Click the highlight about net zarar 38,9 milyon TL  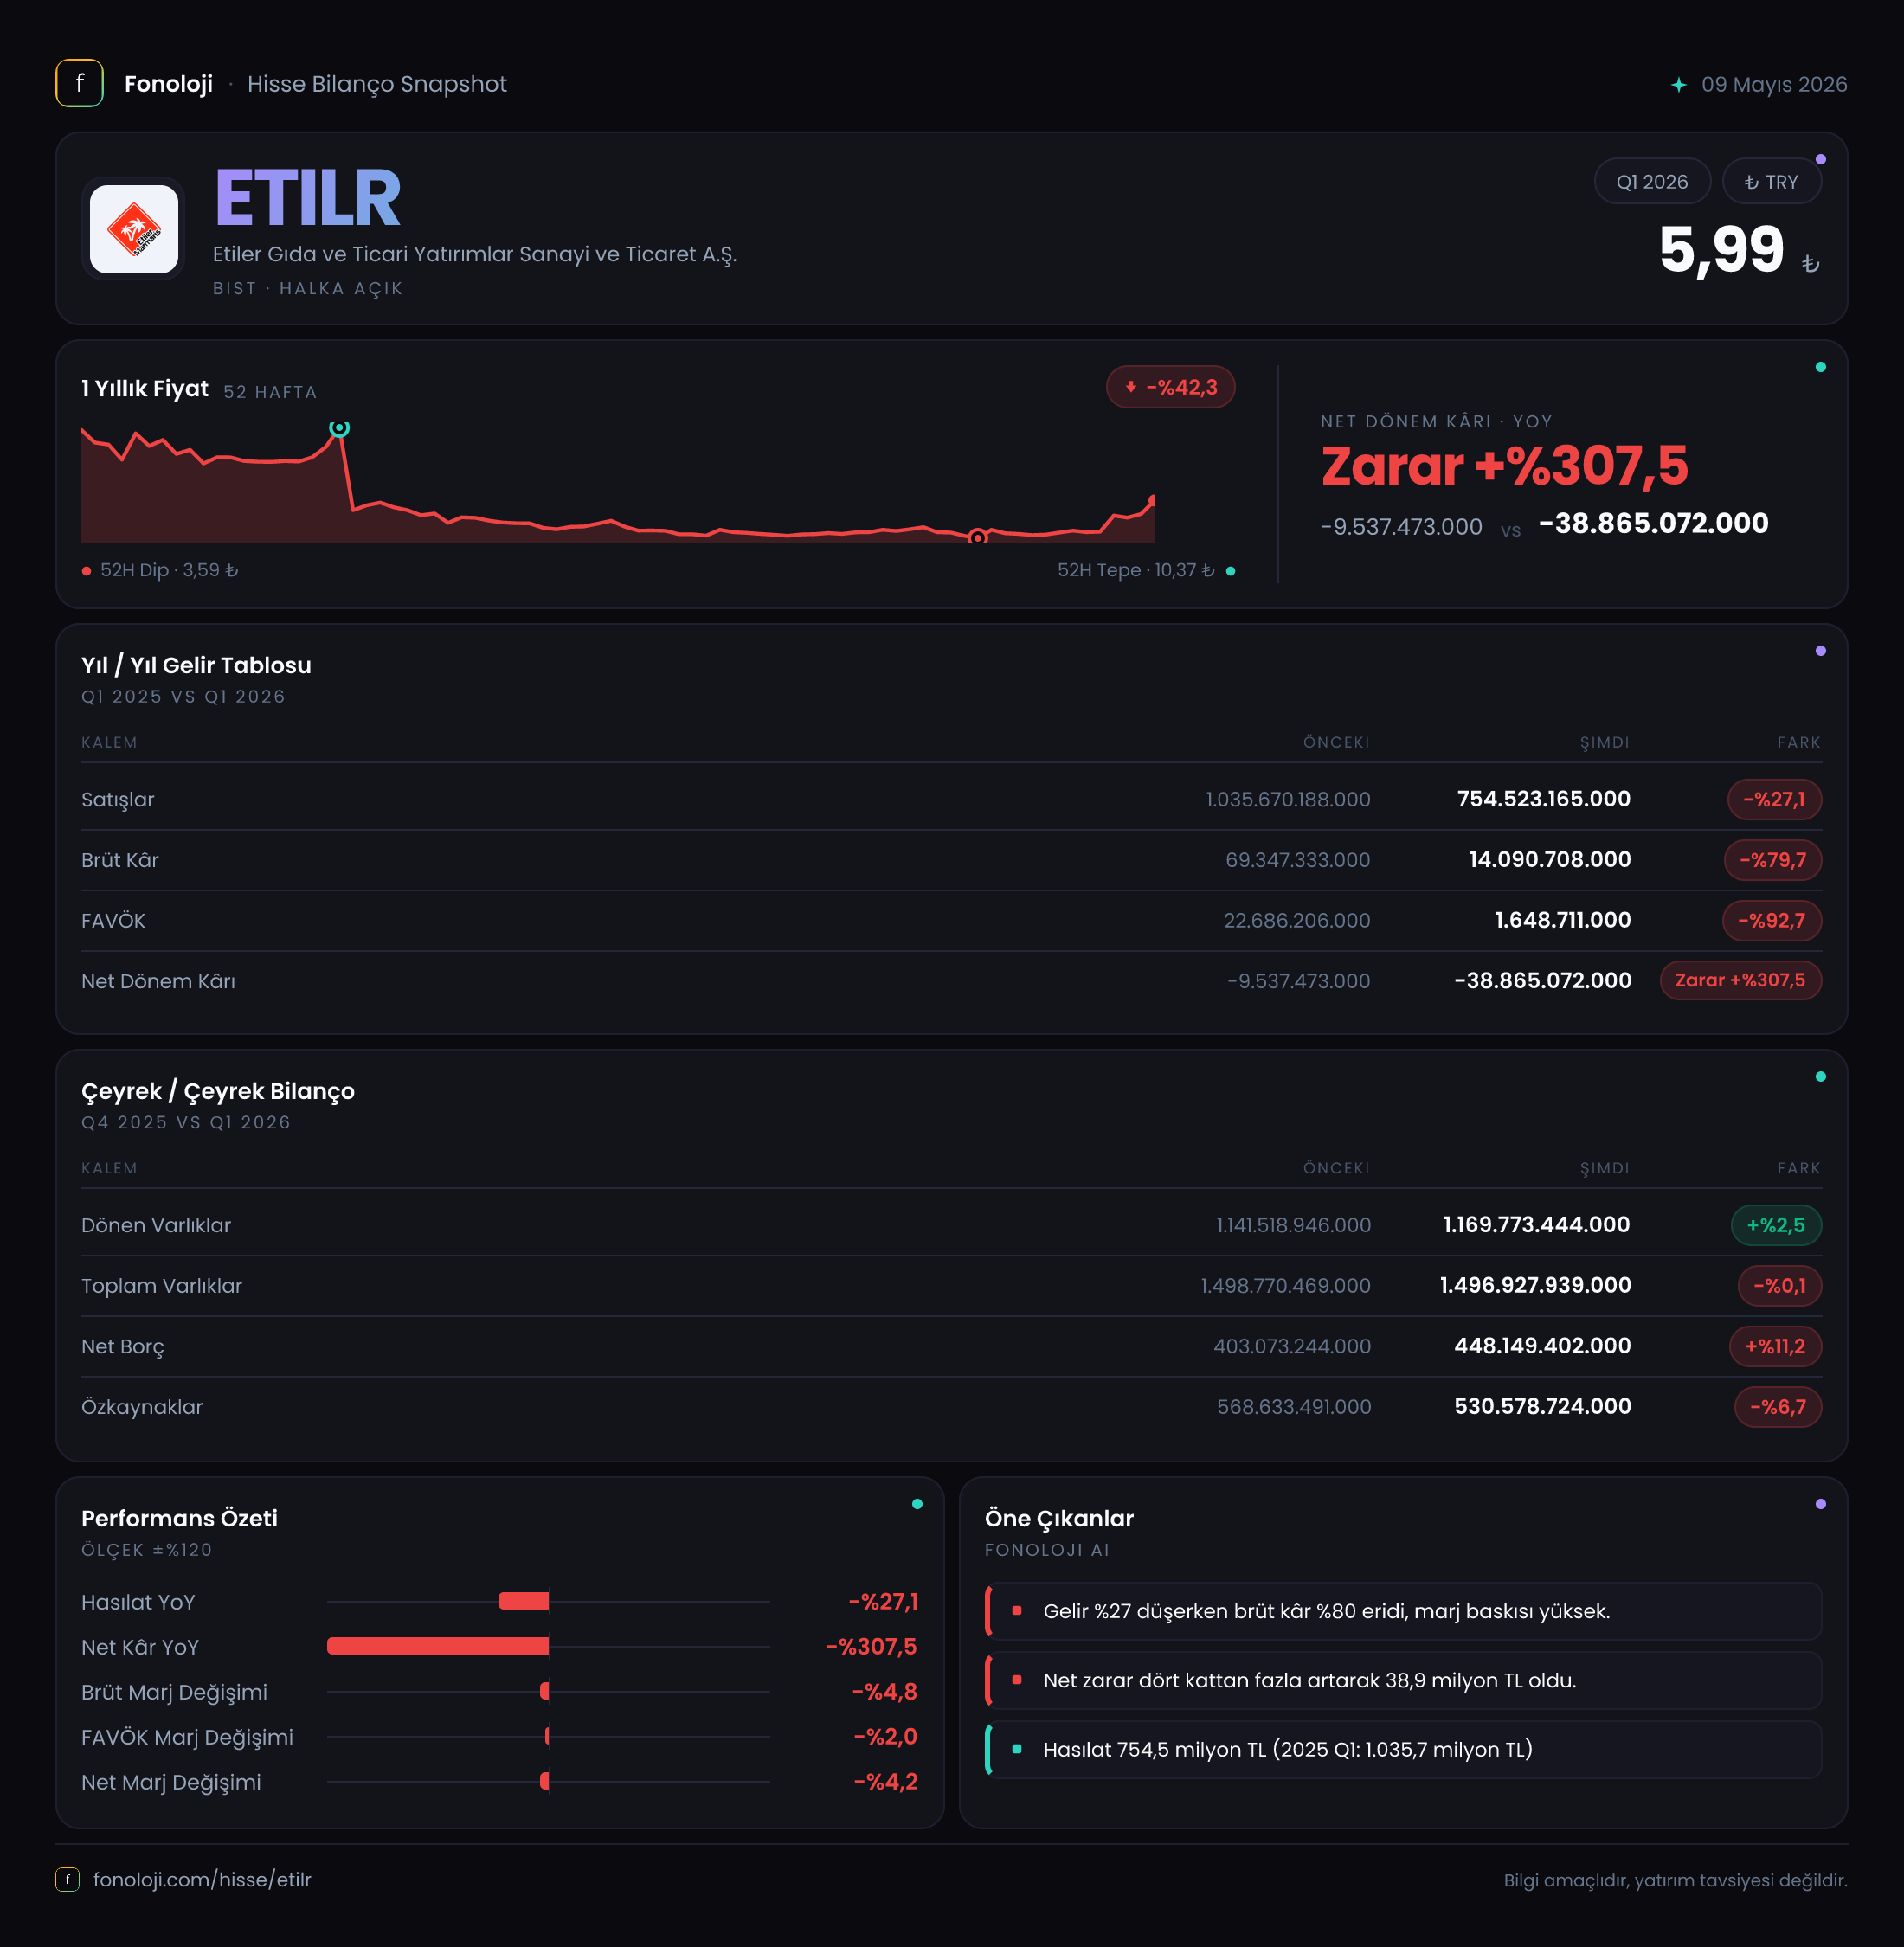tap(1403, 1680)
